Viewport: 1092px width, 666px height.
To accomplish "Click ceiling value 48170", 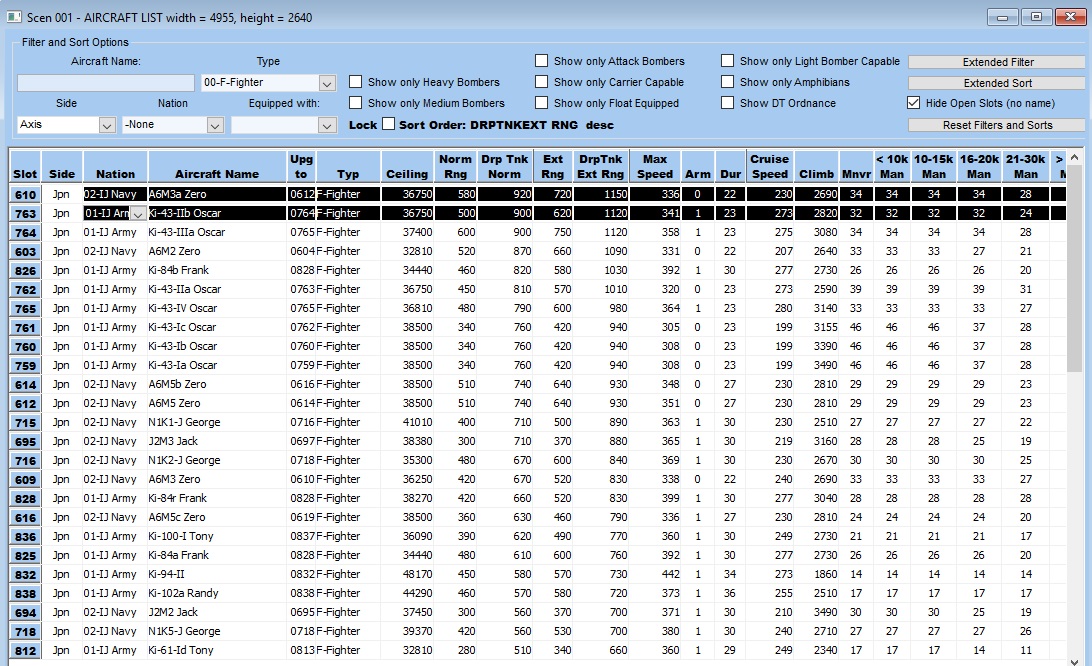I will (x=417, y=574).
